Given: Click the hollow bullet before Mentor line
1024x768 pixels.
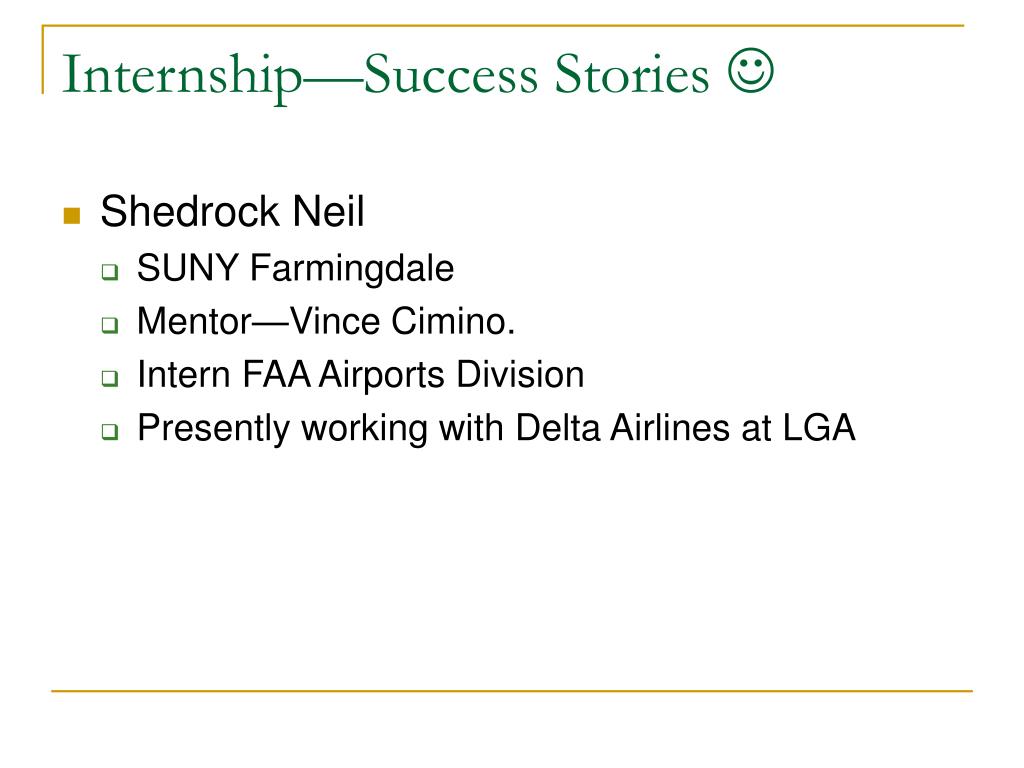Looking at the screenshot, I should click(x=110, y=325).
